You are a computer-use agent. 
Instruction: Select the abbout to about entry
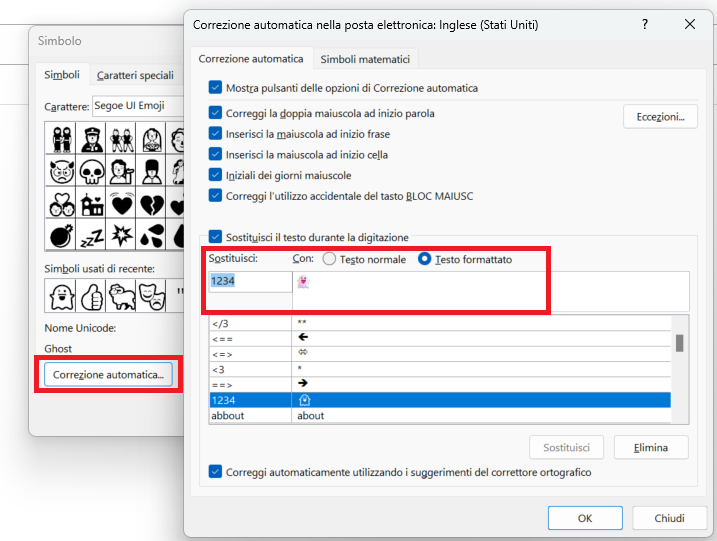tap(440, 415)
